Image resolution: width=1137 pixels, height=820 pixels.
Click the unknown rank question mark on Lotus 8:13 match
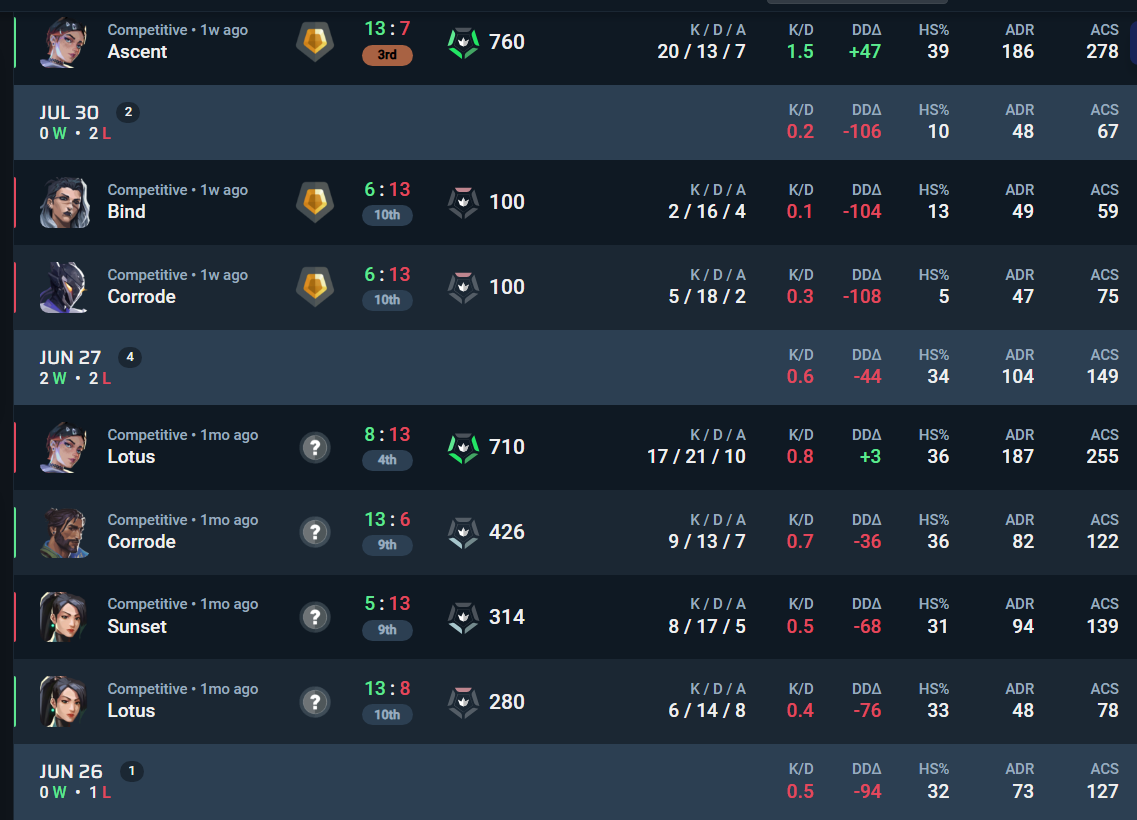click(x=315, y=447)
